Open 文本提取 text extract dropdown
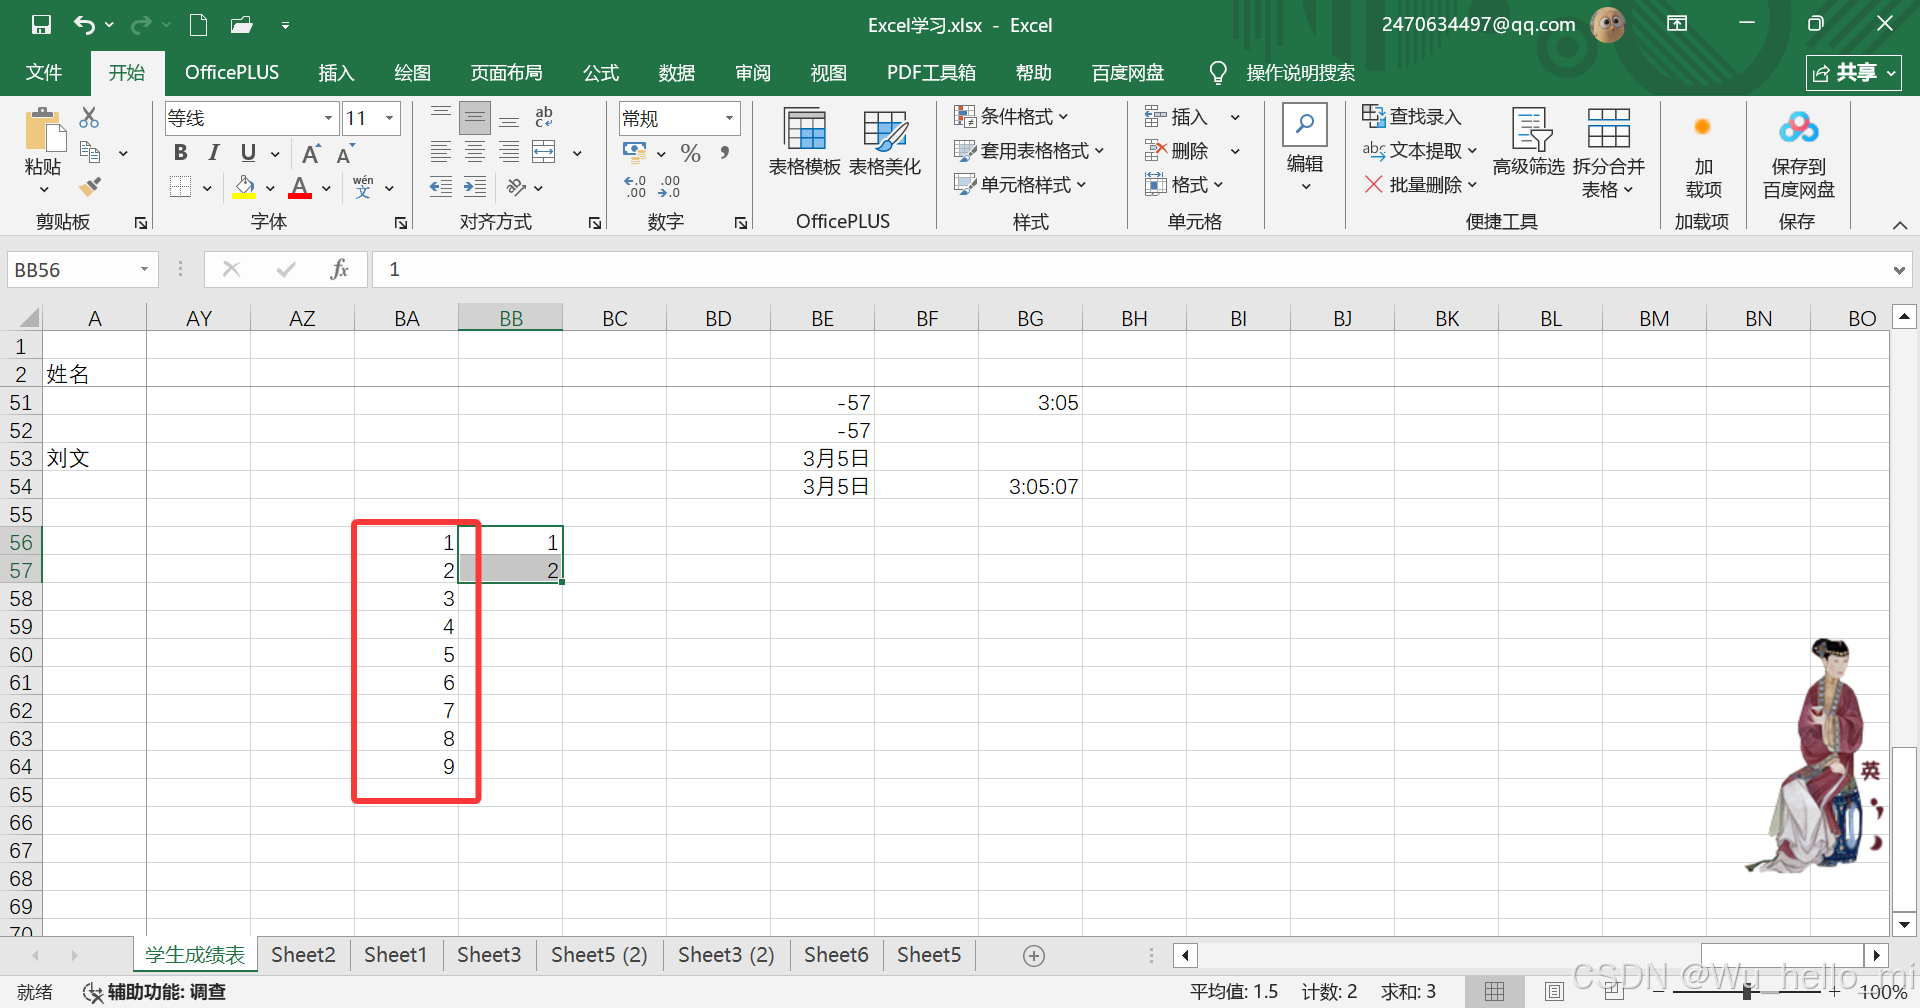 1419,151
